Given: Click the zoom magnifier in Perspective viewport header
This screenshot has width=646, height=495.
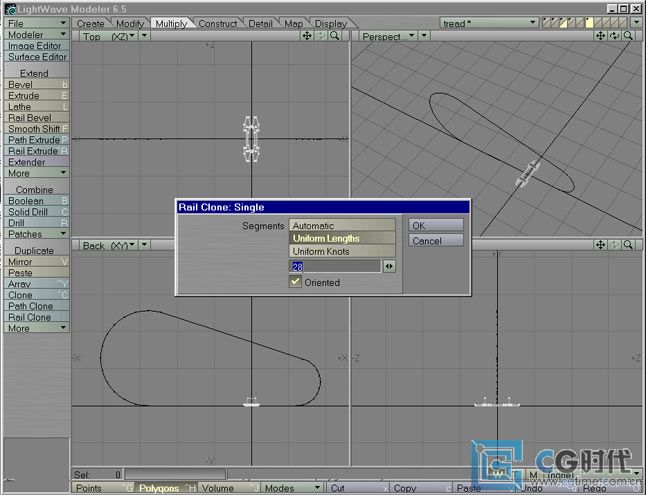Looking at the screenshot, I should click(628, 36).
